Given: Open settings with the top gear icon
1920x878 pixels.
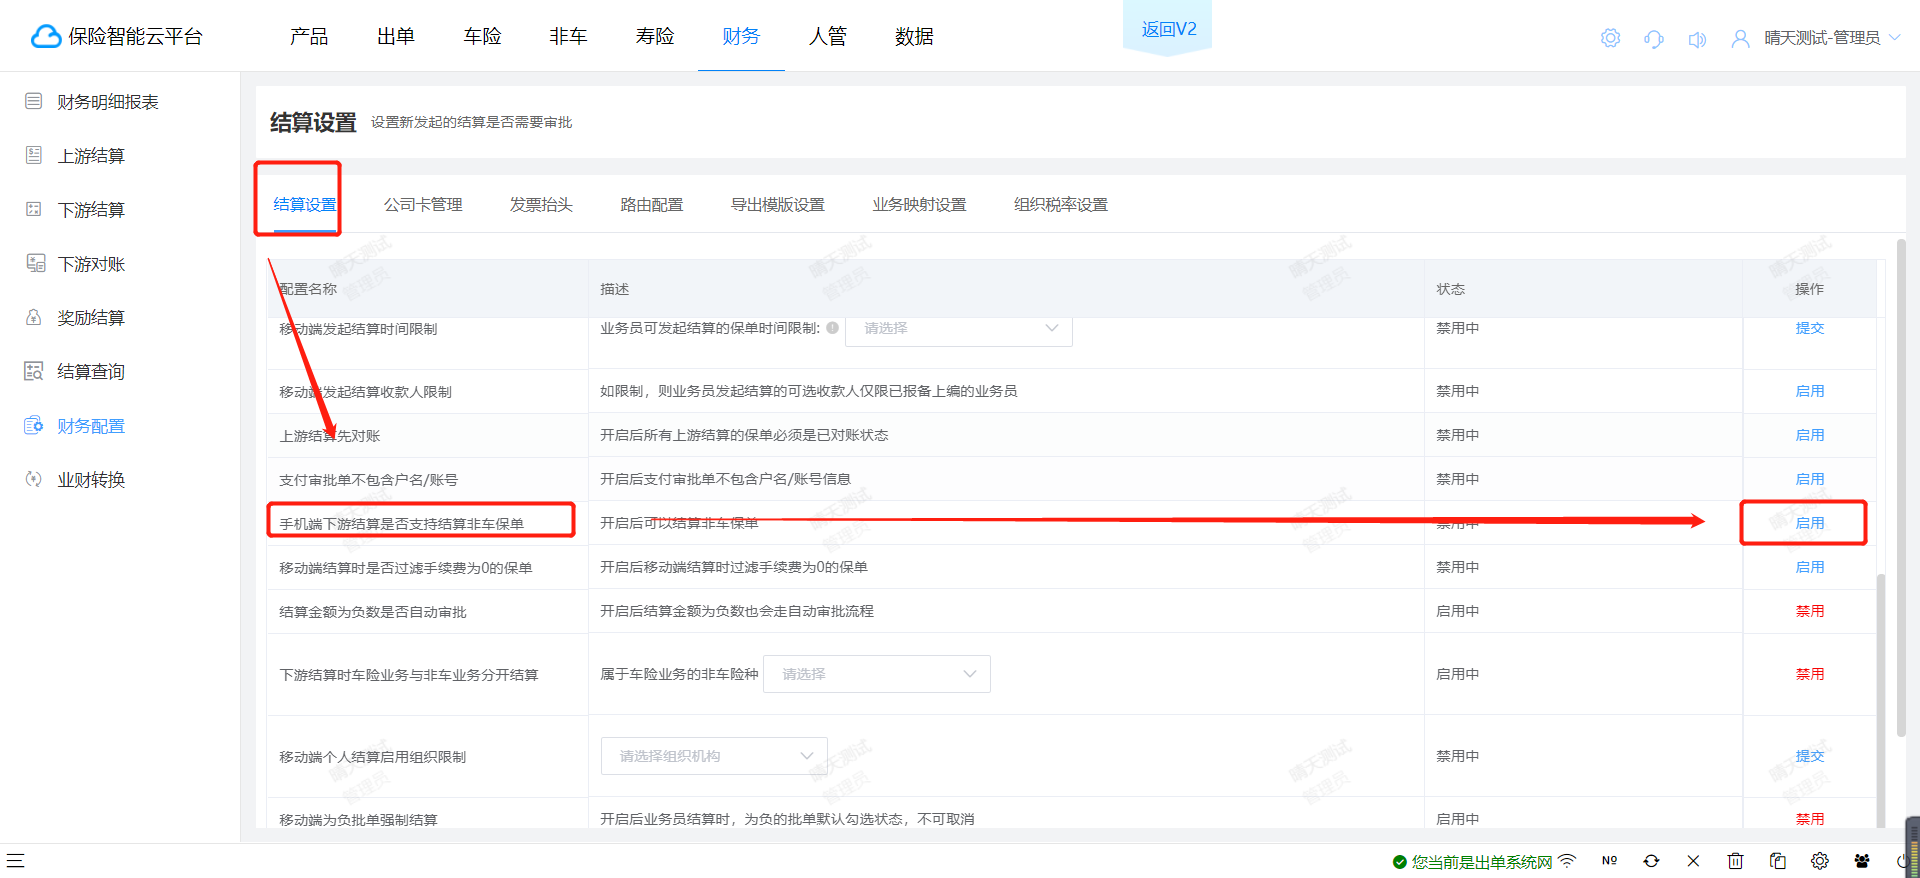Looking at the screenshot, I should click(x=1610, y=38).
